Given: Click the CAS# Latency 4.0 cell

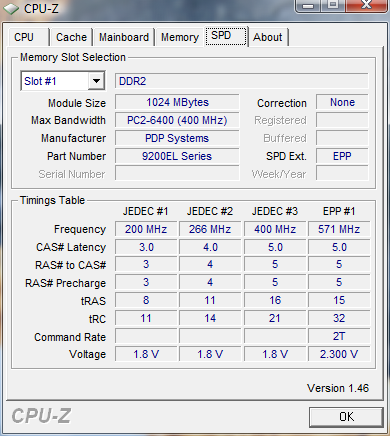Looking at the screenshot, I should [x=210, y=247].
